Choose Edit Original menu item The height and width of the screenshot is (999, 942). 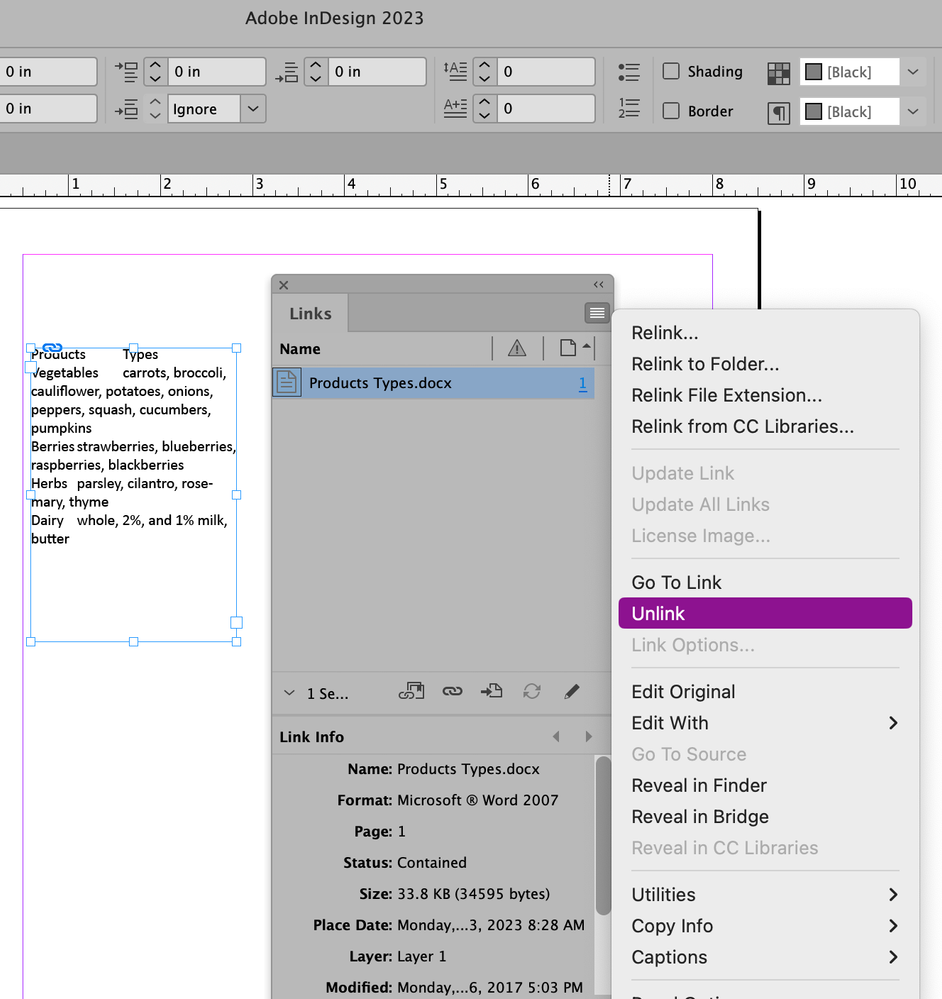click(x=765, y=691)
